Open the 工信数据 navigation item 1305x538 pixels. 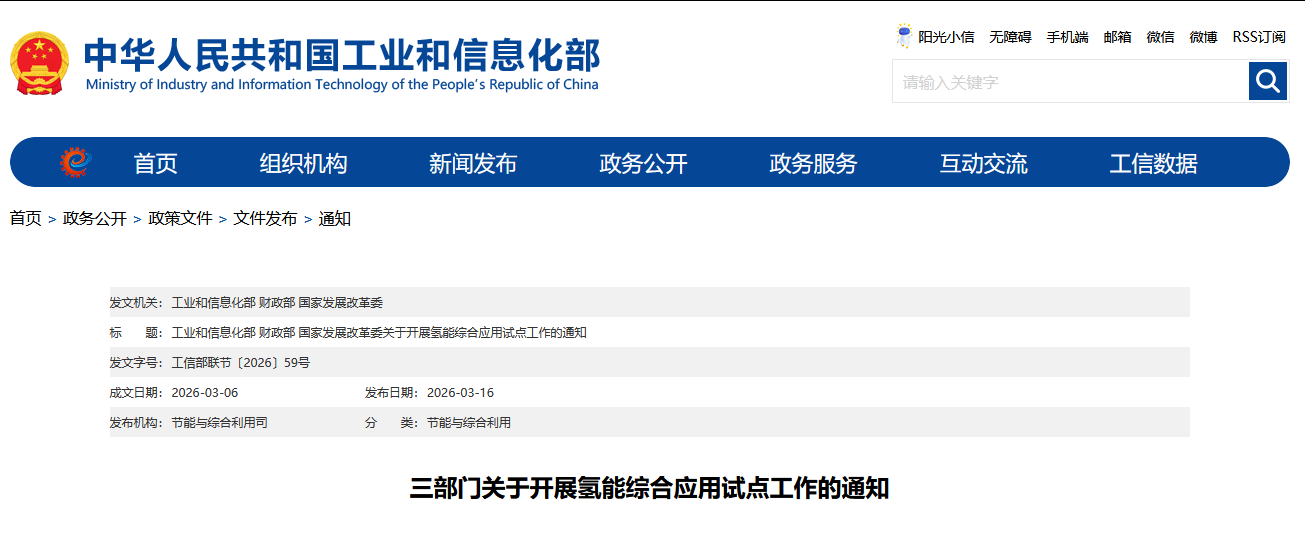pyautogui.click(x=1153, y=164)
